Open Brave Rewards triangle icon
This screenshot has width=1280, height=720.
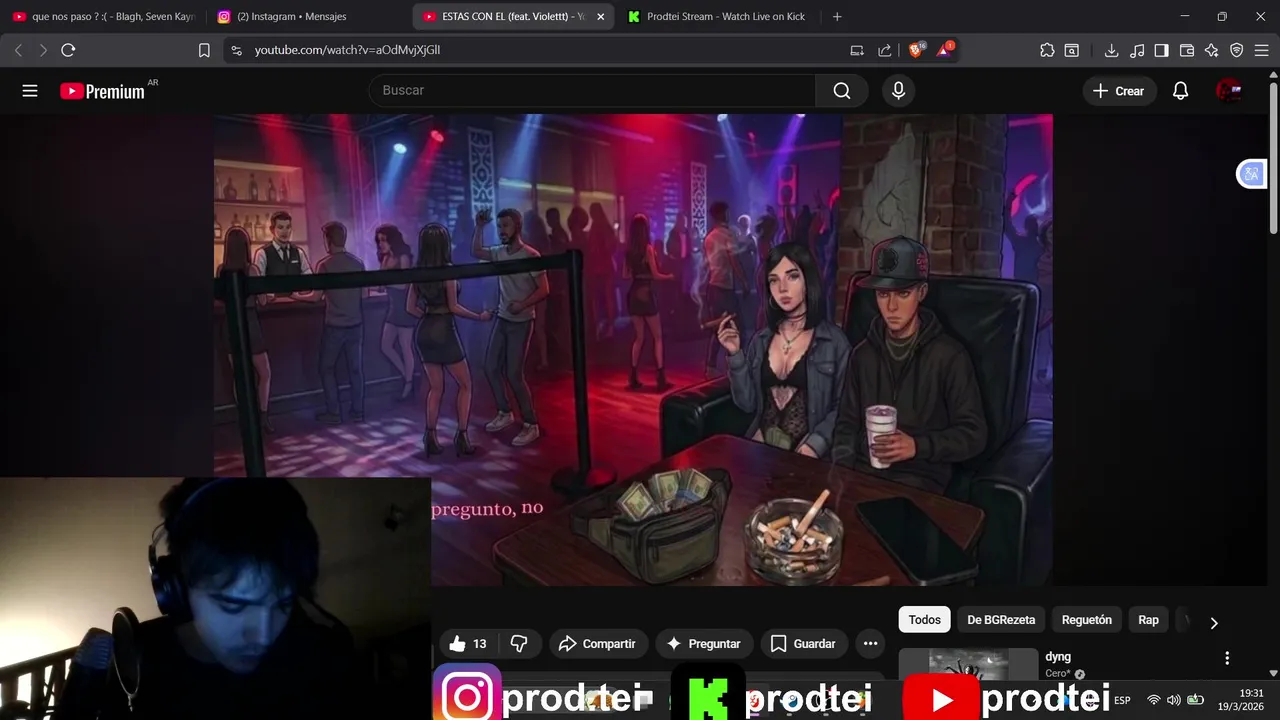click(944, 49)
